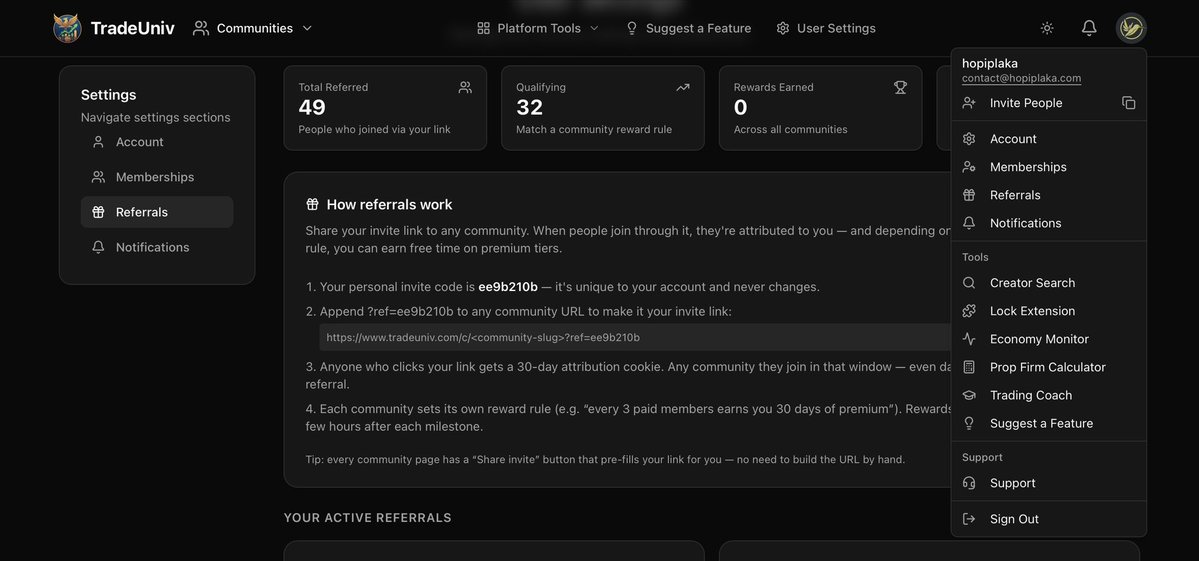Click the gift icon next to How referrals work

(312, 205)
